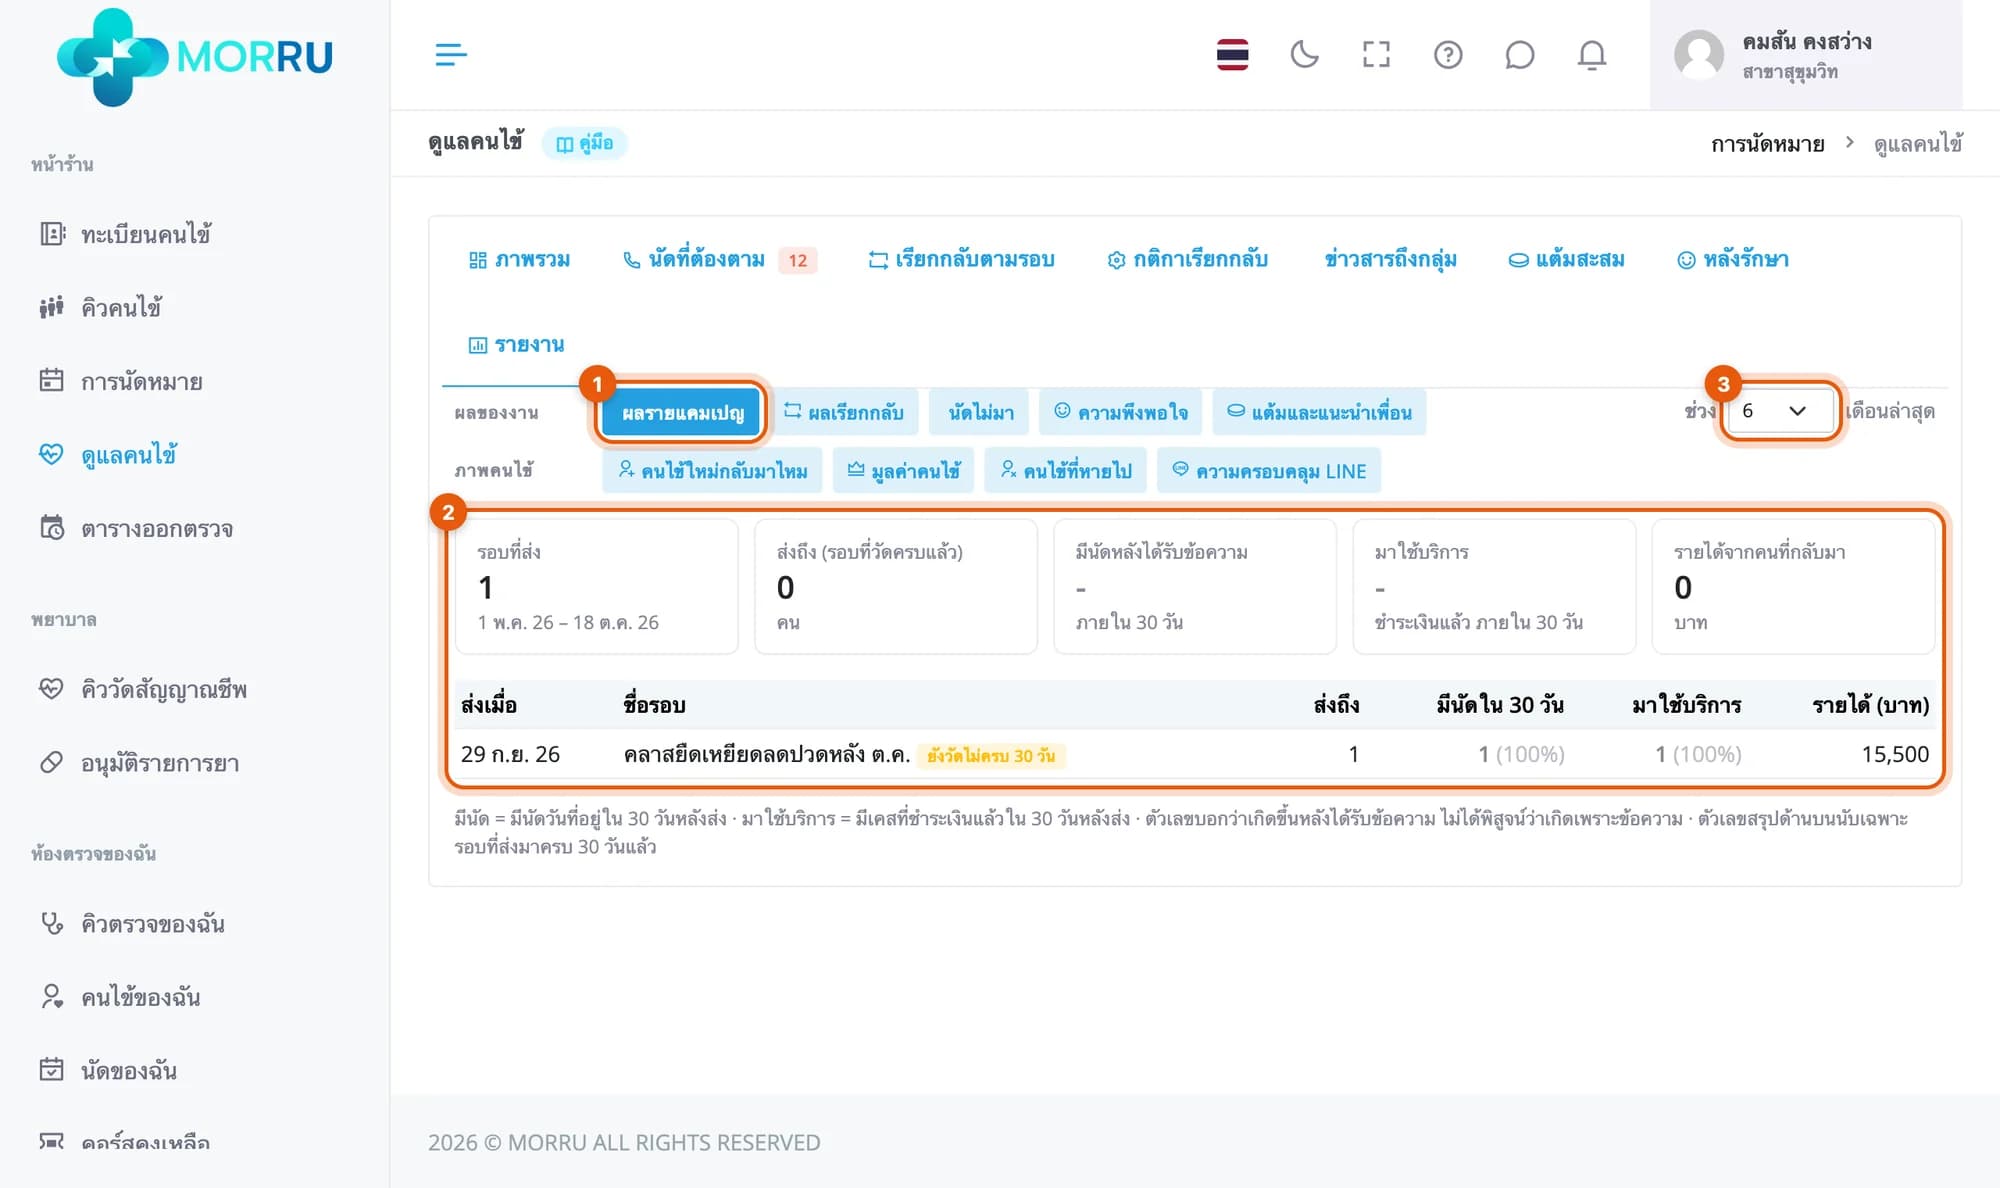Image resolution: width=2000 pixels, height=1188 pixels.
Task: Select the ความพึงพอใจ report button
Action: click(x=1120, y=412)
